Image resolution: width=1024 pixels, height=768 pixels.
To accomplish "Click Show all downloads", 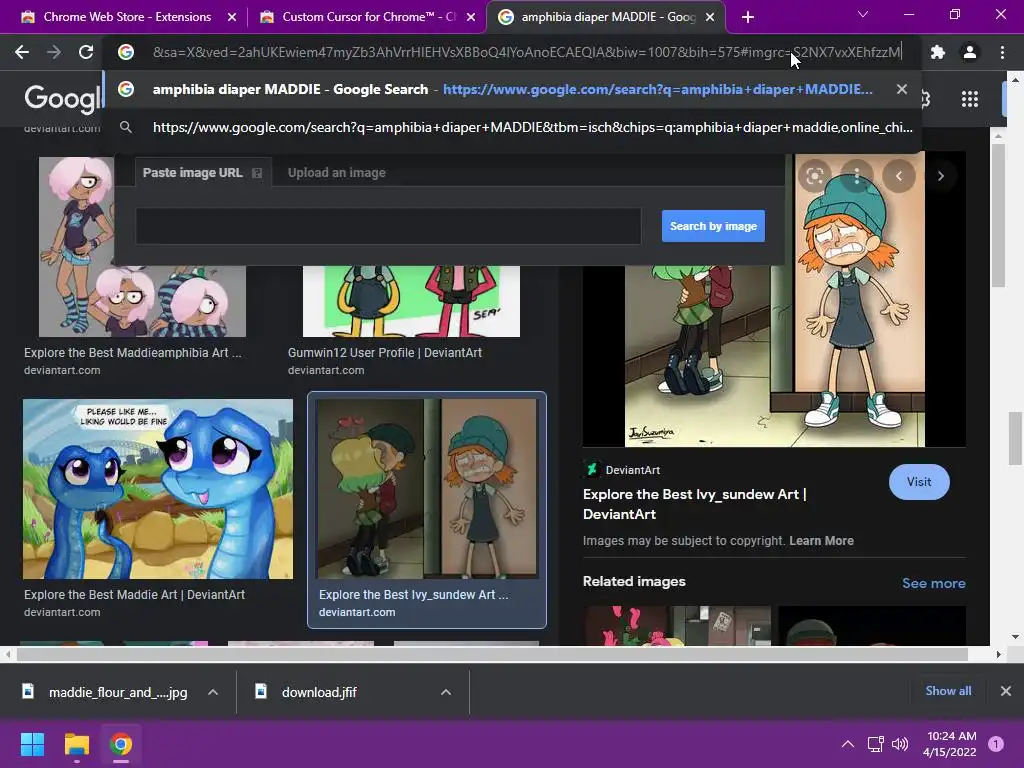I will [948, 691].
